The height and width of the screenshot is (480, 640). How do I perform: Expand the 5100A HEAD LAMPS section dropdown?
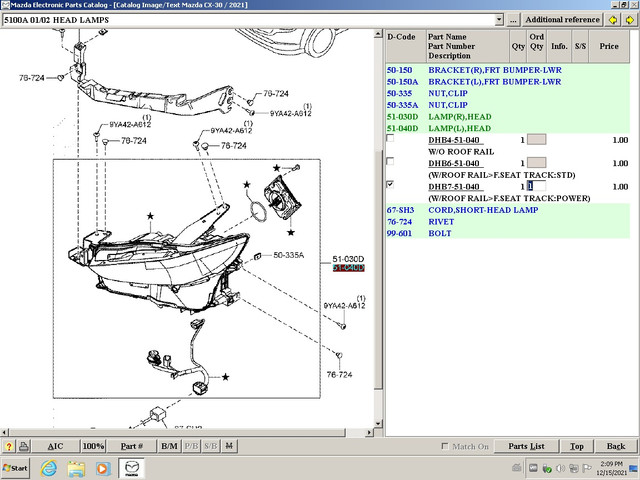point(499,20)
